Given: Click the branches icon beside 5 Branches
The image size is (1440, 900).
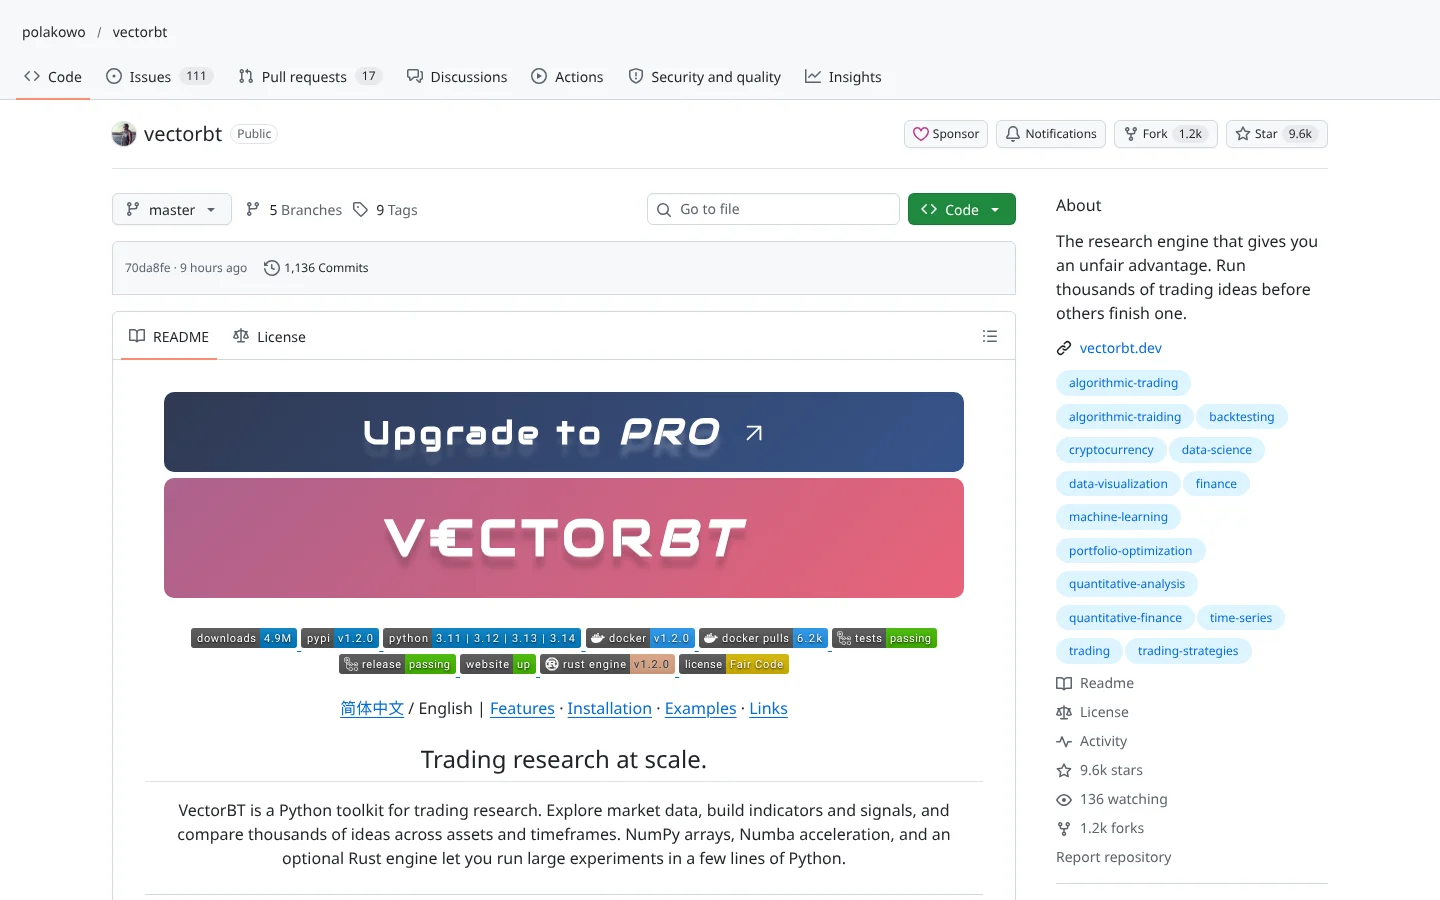Looking at the screenshot, I should [x=253, y=210].
